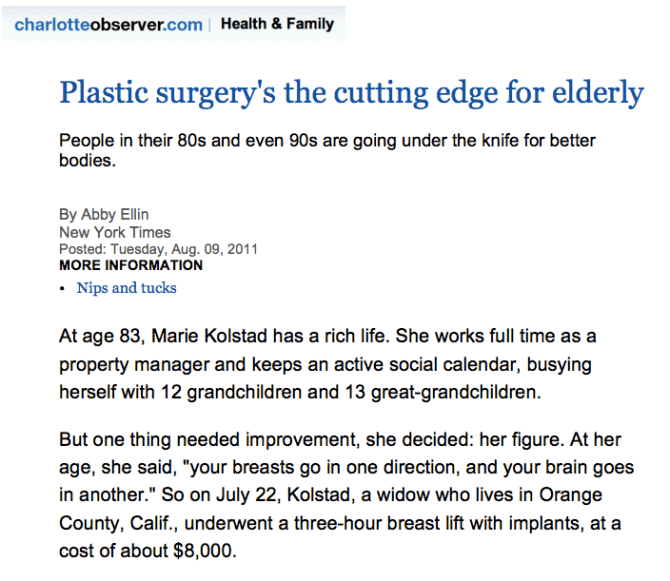Click the charlotteobserver.com site logo

(108, 25)
